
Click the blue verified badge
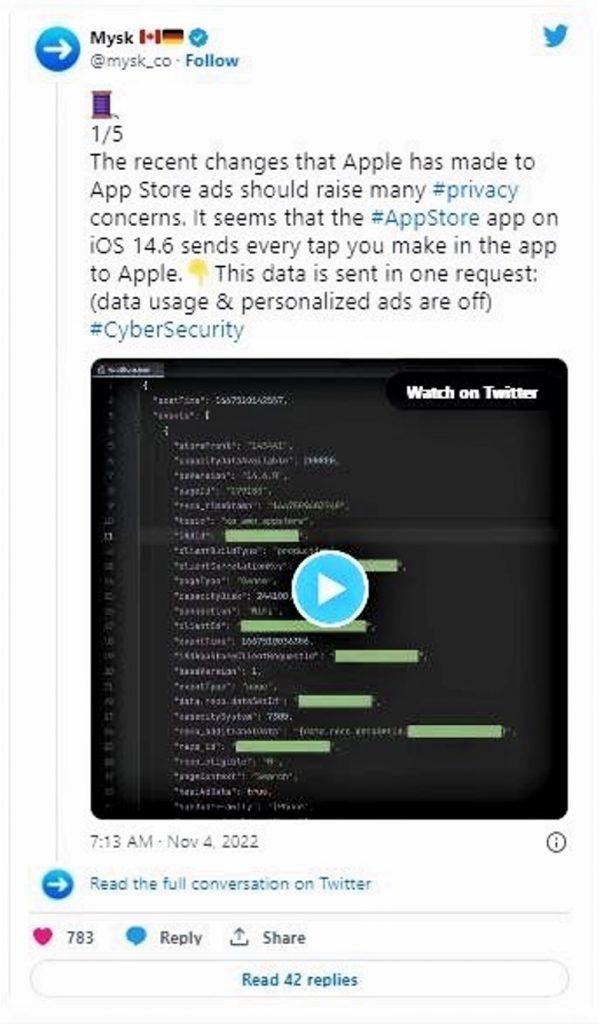(201, 37)
